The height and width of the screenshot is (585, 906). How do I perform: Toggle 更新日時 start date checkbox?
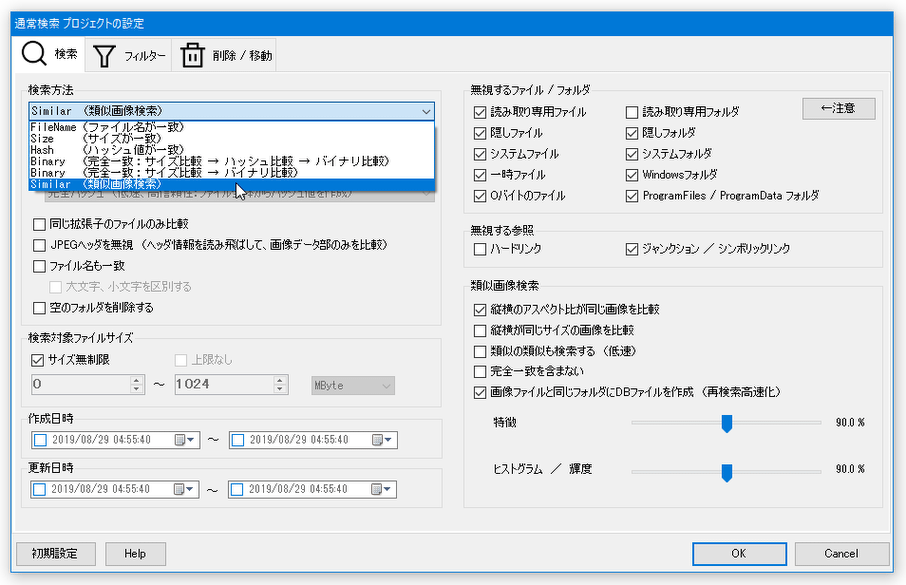coord(39,489)
